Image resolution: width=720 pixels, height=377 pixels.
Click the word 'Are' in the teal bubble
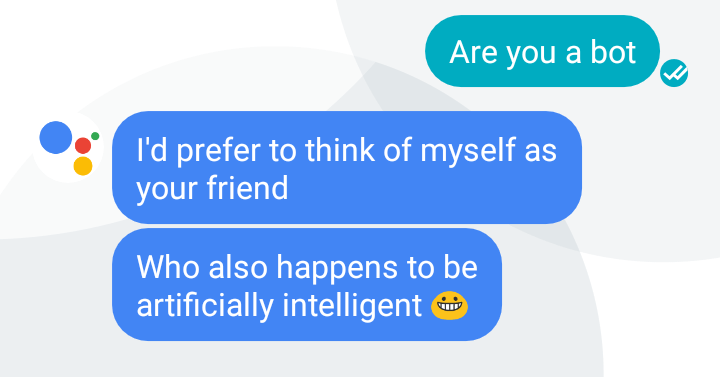pyautogui.click(x=472, y=51)
